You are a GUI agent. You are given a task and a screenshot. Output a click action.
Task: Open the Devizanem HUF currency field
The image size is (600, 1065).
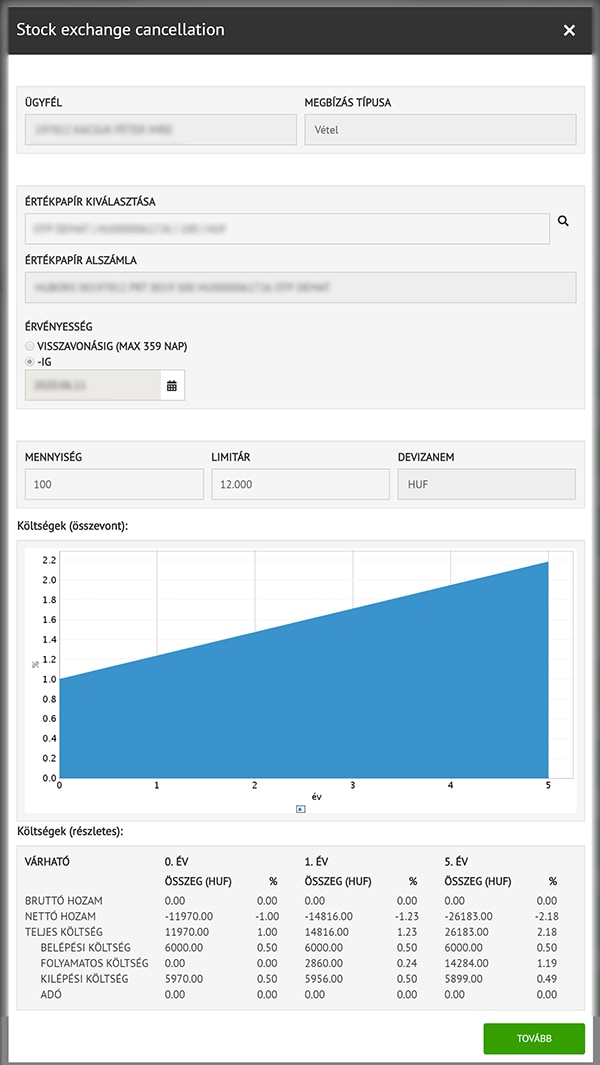point(486,485)
